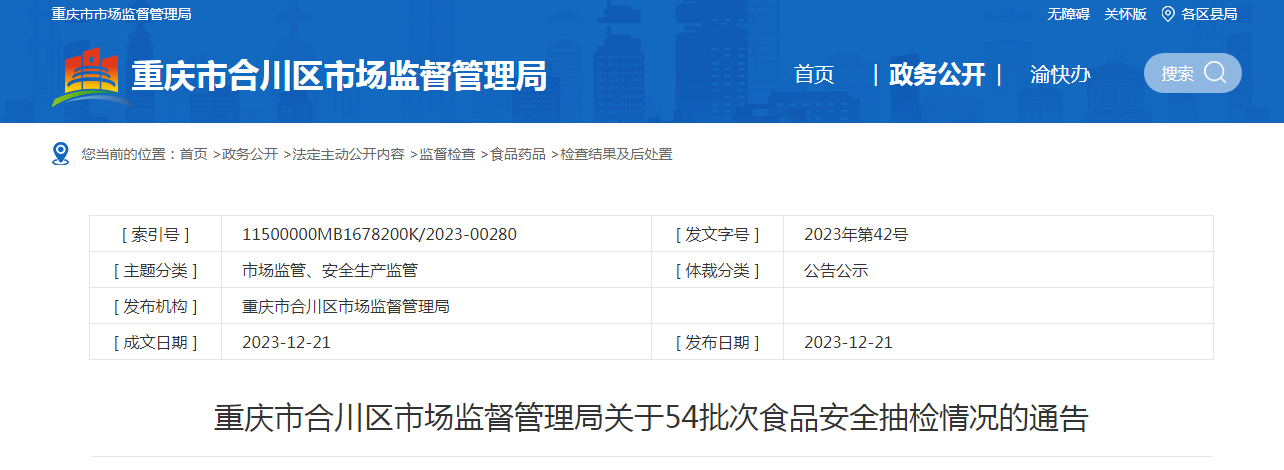Click 食品药品 breadcrumb link

coord(518,154)
